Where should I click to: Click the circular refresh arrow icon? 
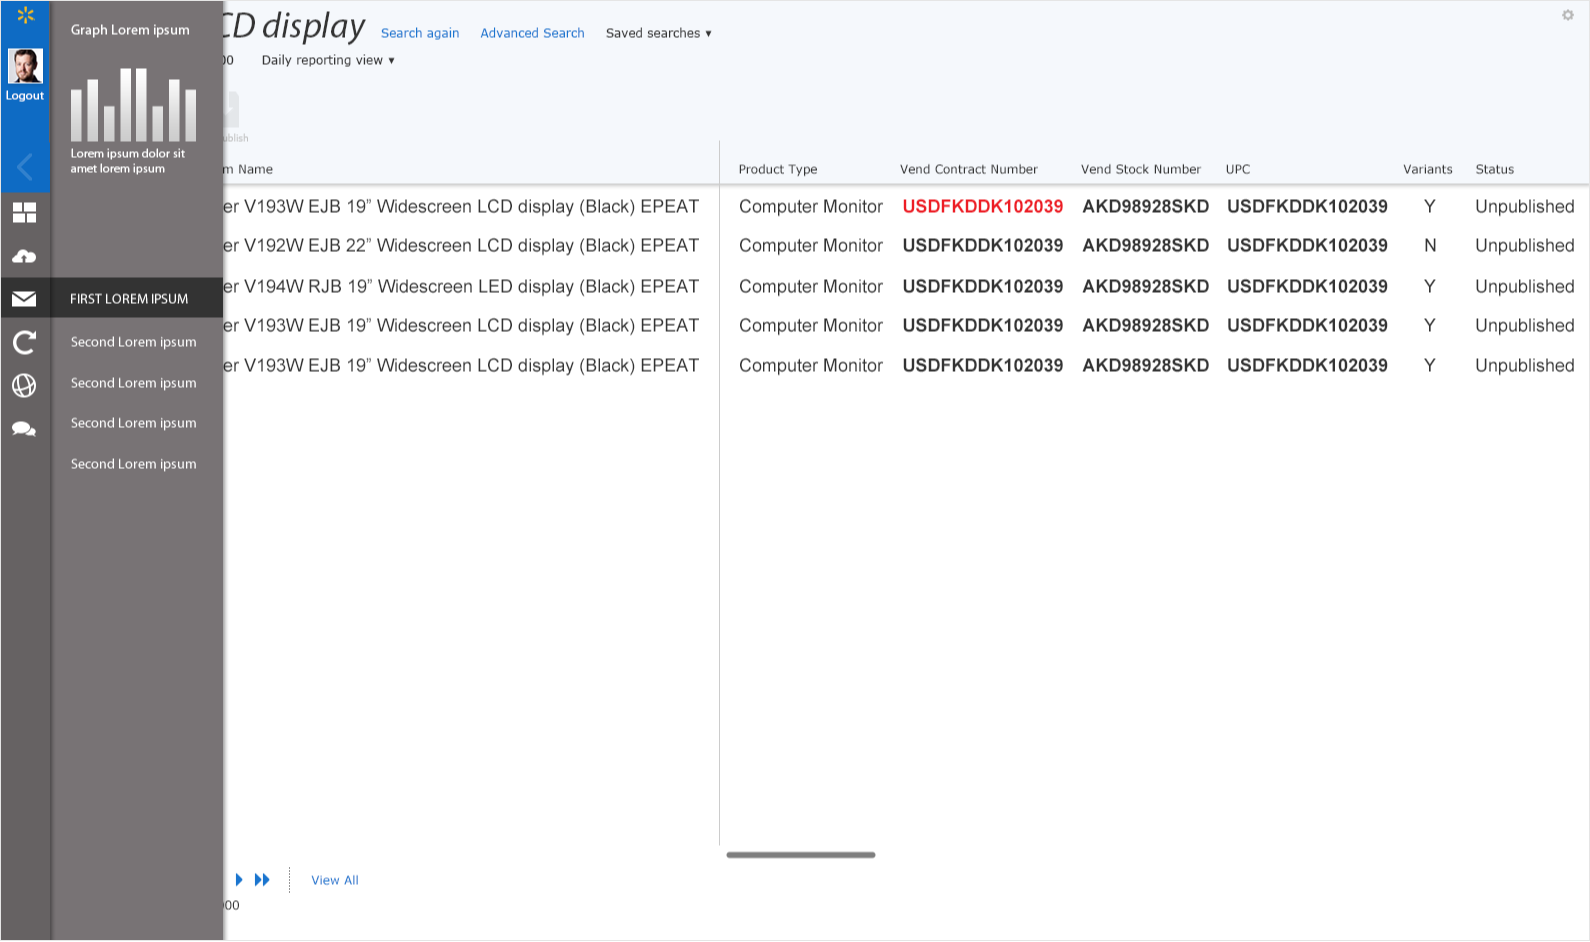point(24,343)
